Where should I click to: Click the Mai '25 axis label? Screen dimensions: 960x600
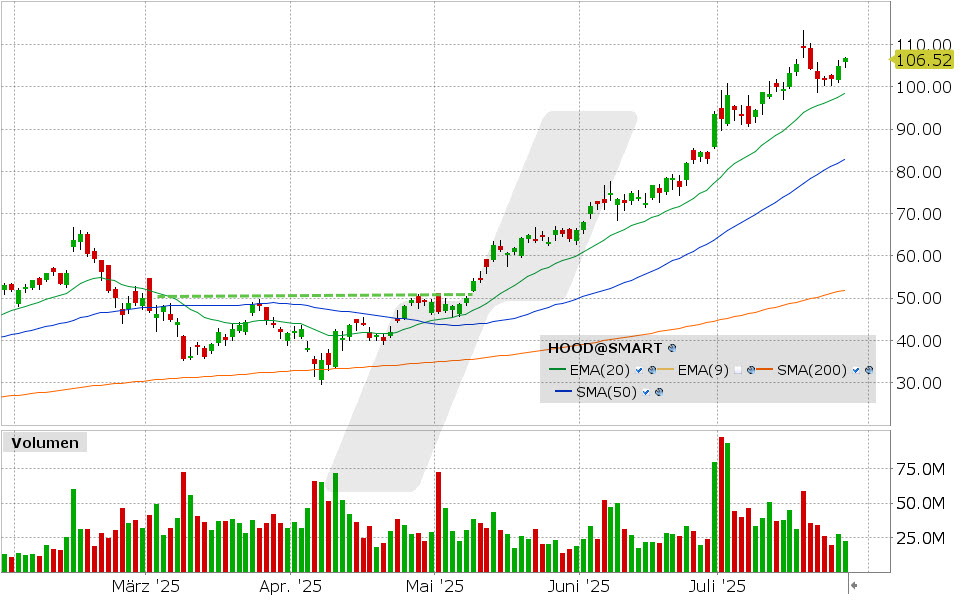click(x=434, y=587)
